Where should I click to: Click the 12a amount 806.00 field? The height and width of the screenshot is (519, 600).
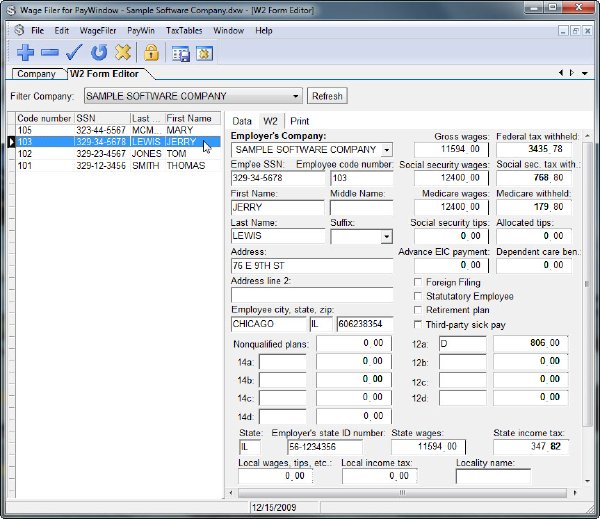click(531, 343)
